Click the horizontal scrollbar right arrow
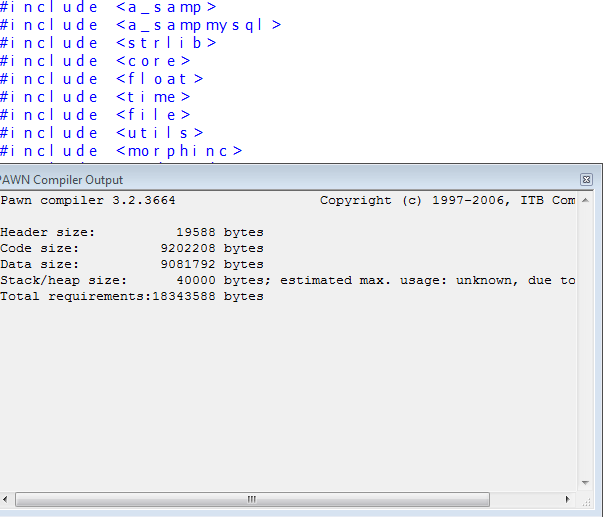Screen dimensions: 608x517 coord(569,498)
